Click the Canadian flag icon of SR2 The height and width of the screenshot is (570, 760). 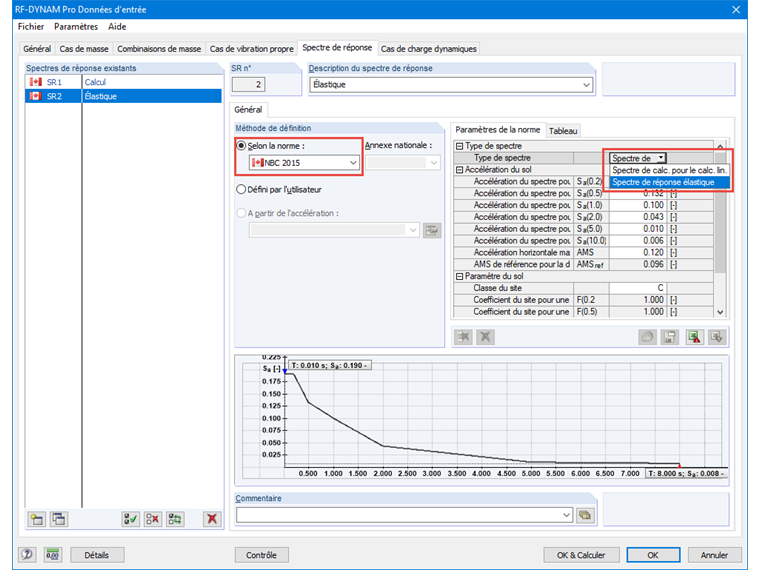tap(35, 96)
